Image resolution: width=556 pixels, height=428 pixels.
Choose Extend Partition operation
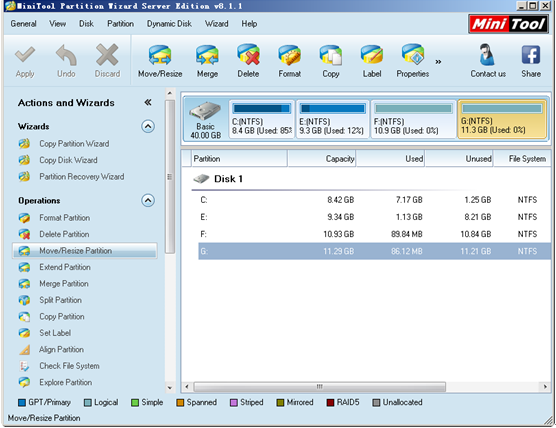pyautogui.click(x=65, y=267)
